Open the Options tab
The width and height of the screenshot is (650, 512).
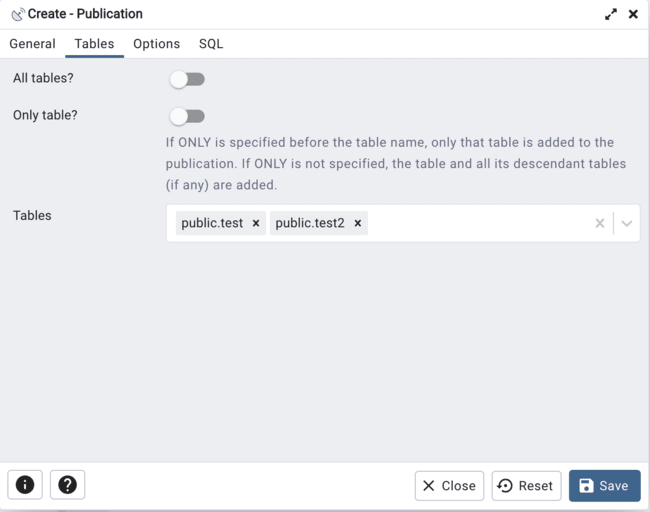click(x=156, y=44)
